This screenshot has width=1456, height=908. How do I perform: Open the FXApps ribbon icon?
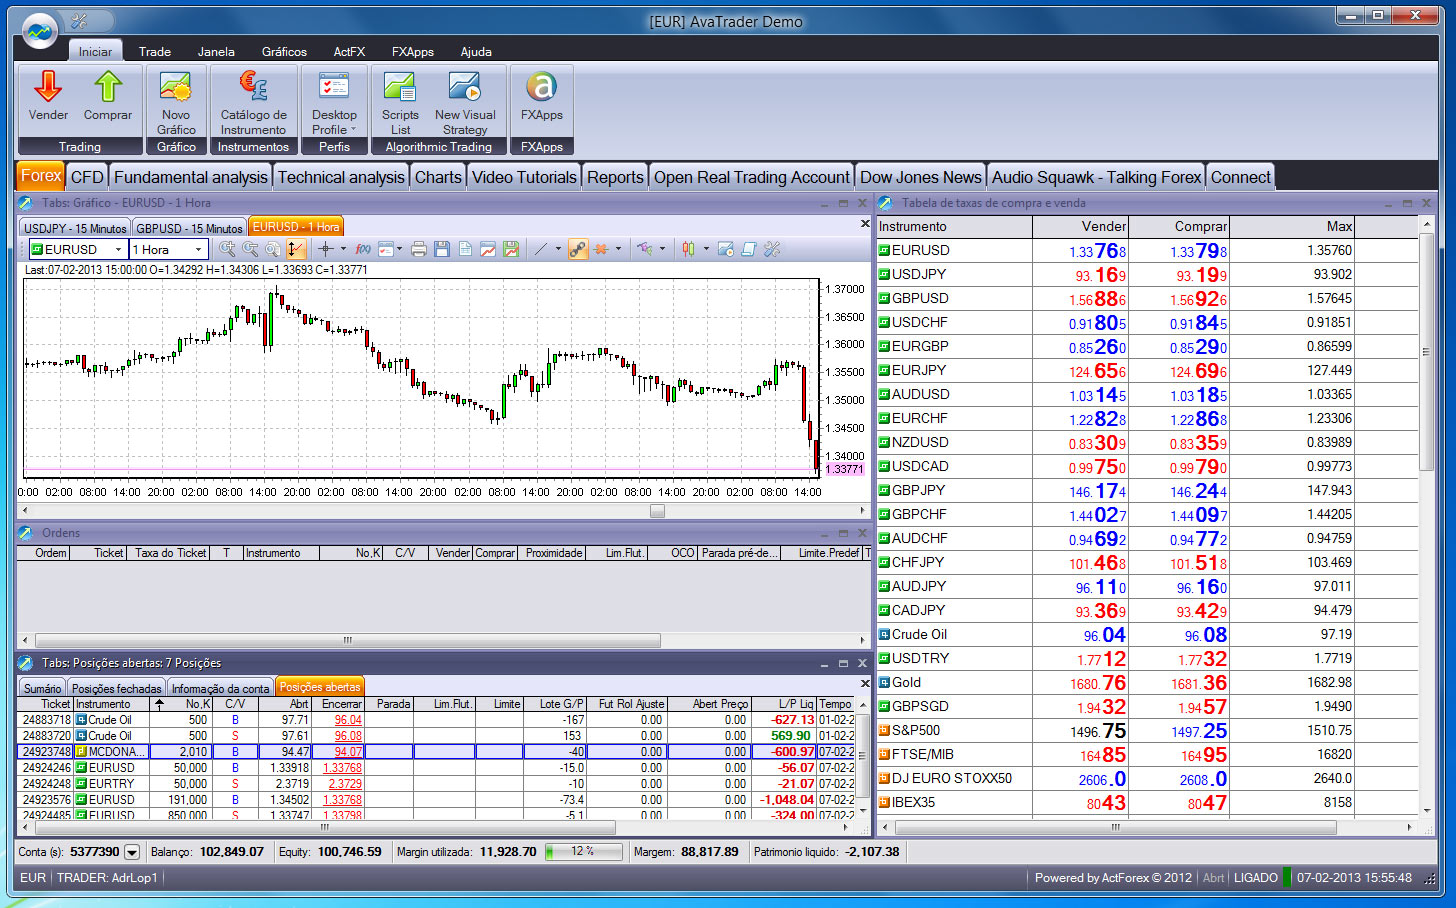(x=541, y=87)
